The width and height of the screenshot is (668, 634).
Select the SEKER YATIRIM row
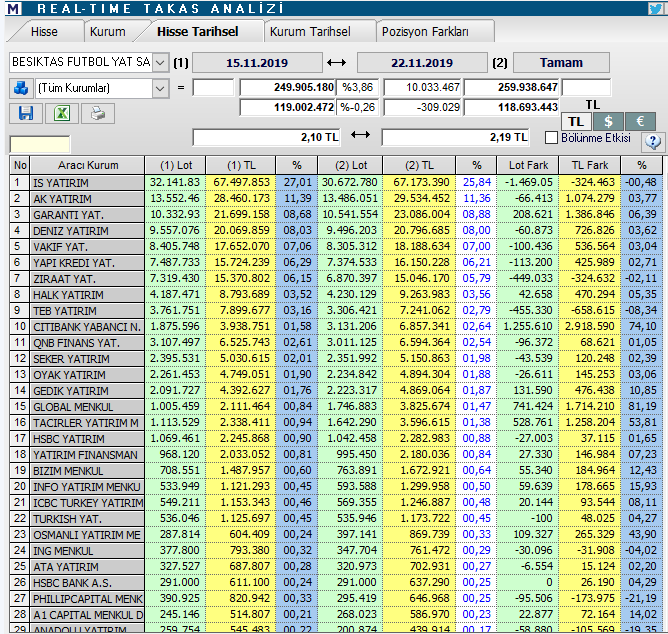pos(336,359)
